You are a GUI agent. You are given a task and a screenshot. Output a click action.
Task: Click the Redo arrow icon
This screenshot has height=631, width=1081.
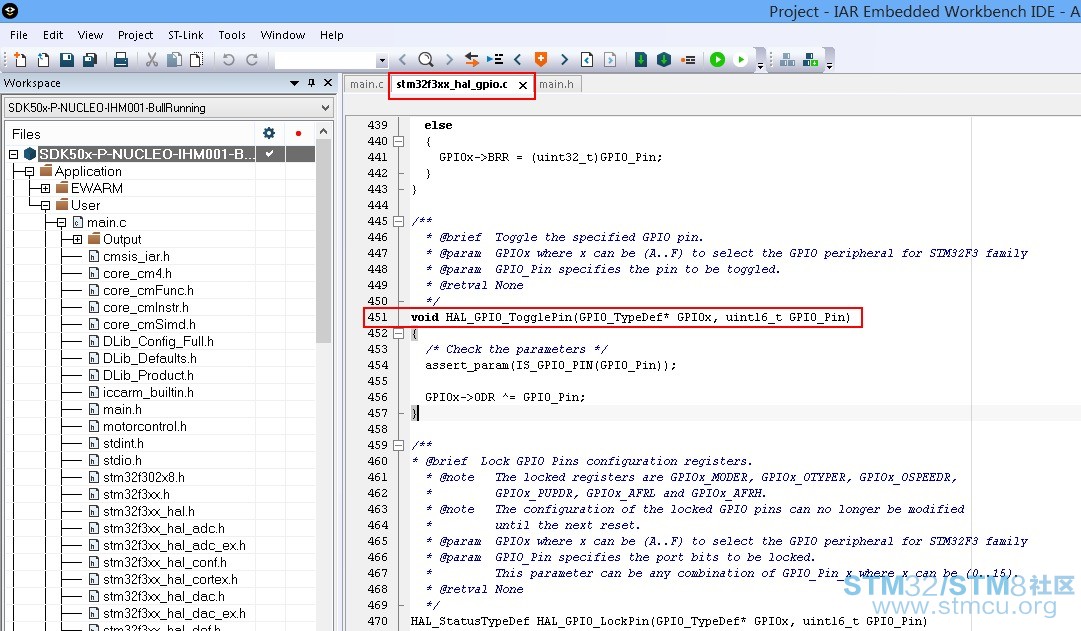(252, 60)
